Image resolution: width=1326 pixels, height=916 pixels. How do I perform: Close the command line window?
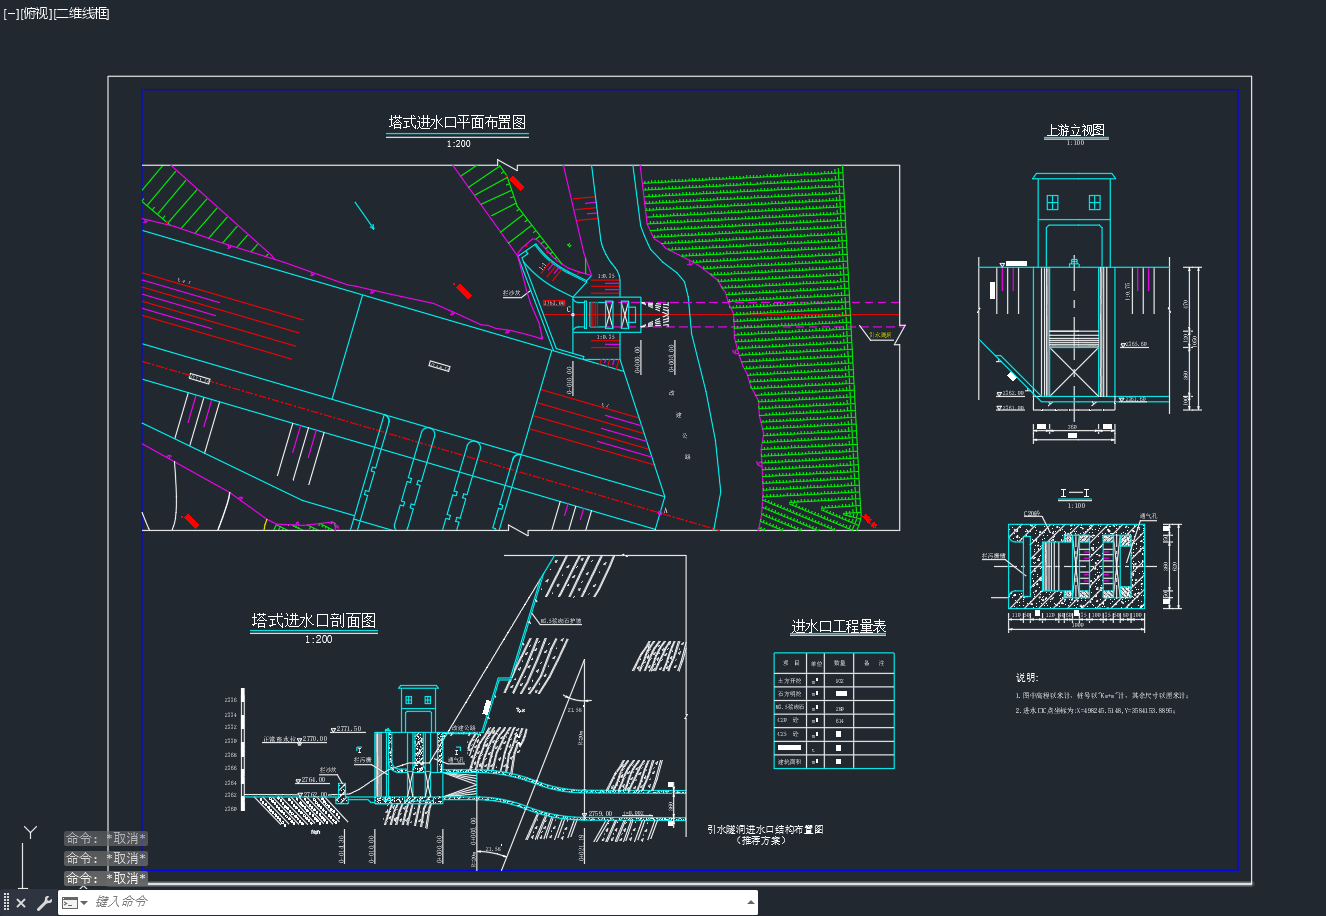pyautogui.click(x=21, y=903)
